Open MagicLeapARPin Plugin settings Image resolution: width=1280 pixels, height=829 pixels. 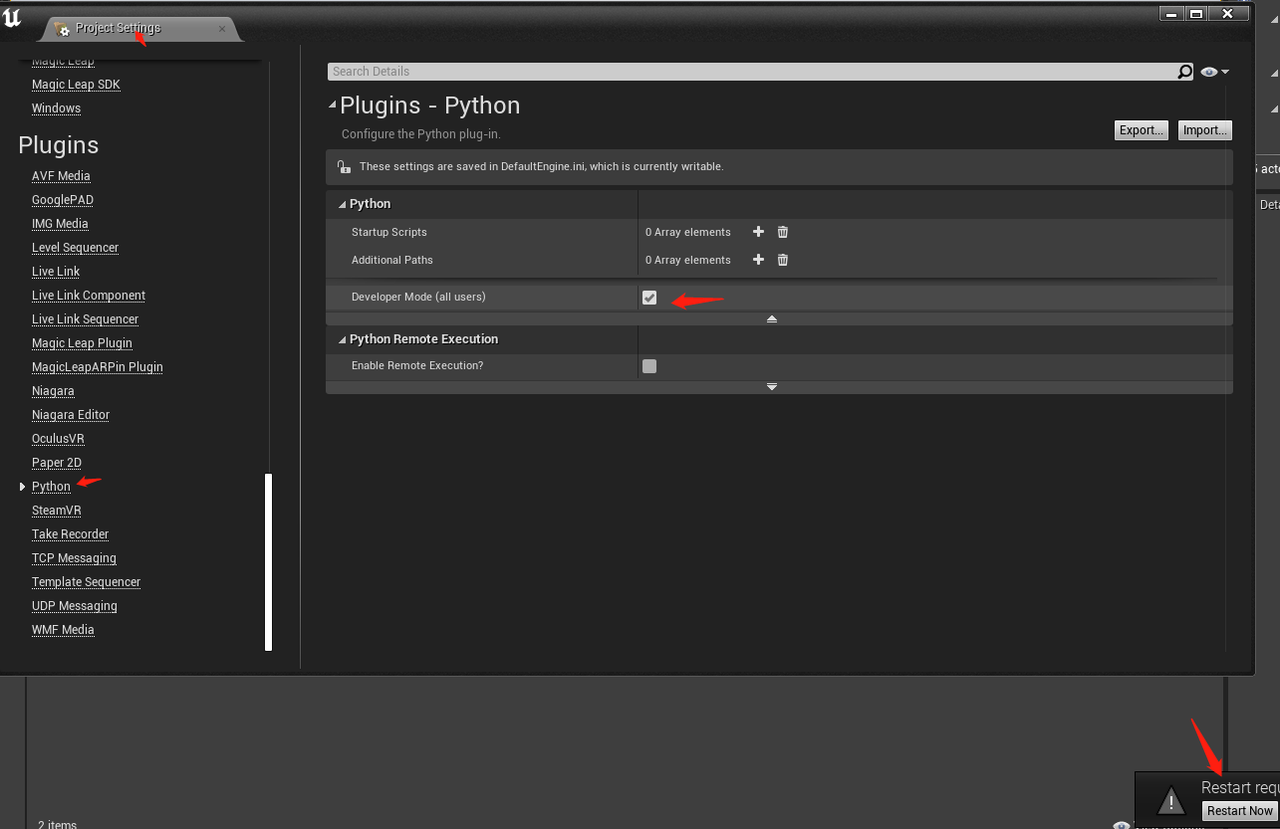(97, 367)
